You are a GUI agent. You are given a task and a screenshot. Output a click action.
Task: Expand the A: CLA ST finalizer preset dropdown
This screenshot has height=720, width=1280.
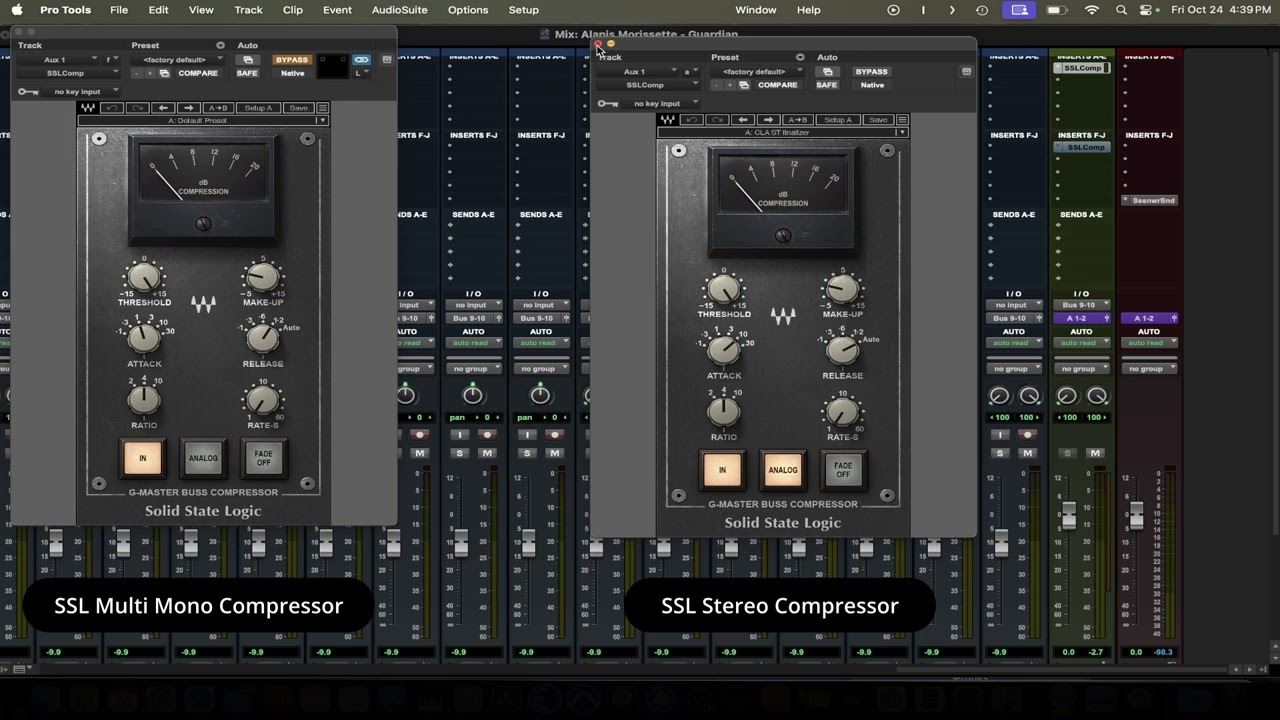(782, 132)
